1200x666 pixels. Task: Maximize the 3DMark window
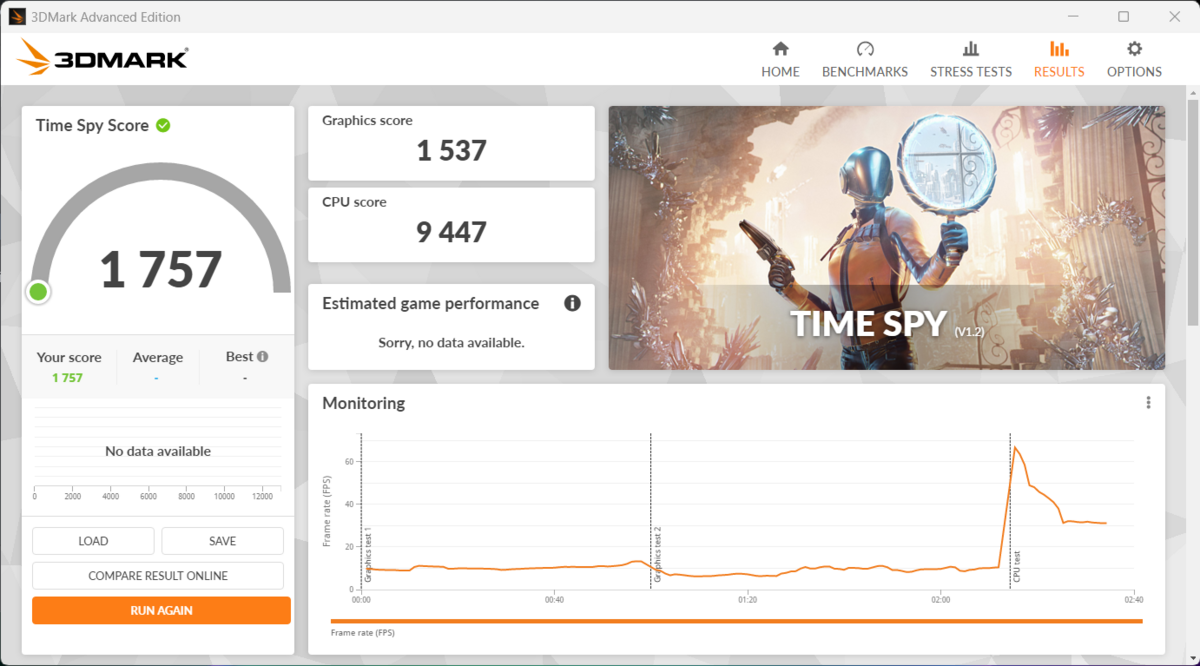point(1123,16)
